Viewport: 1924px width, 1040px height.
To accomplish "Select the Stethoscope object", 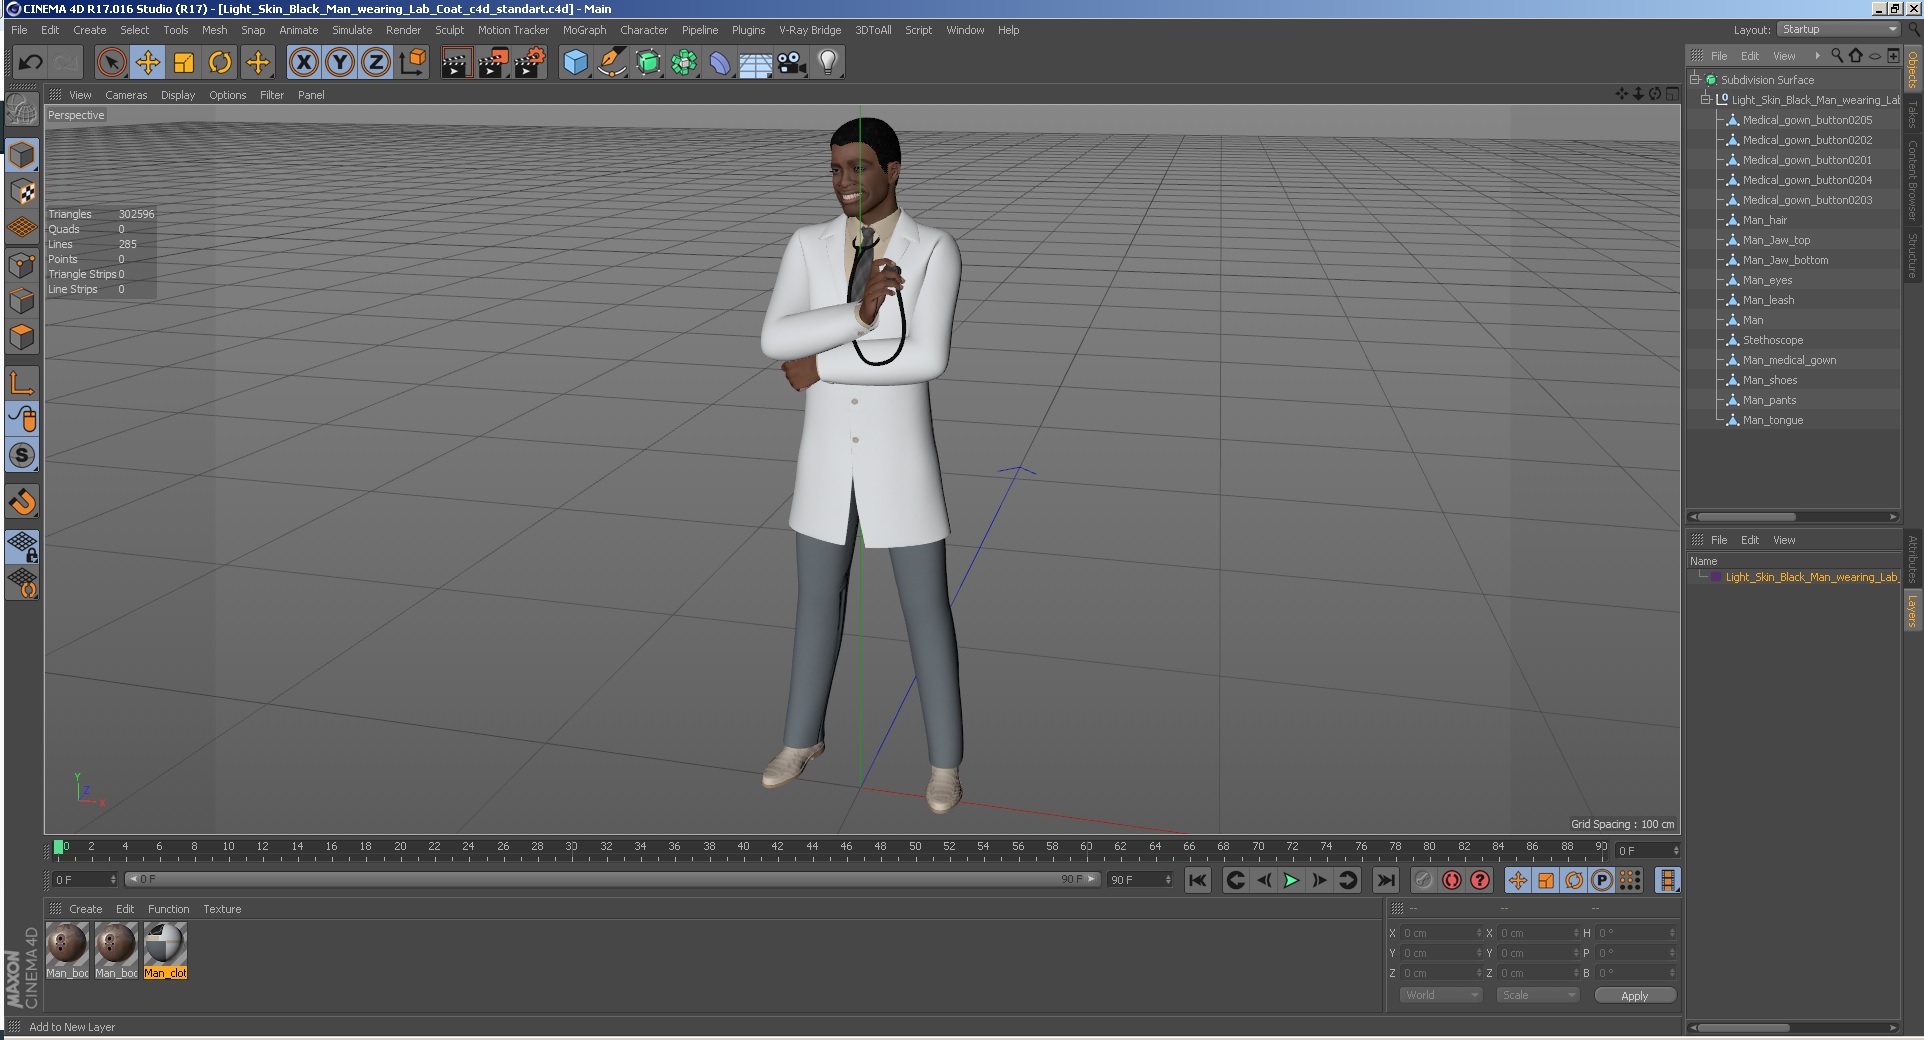I will tap(1773, 340).
